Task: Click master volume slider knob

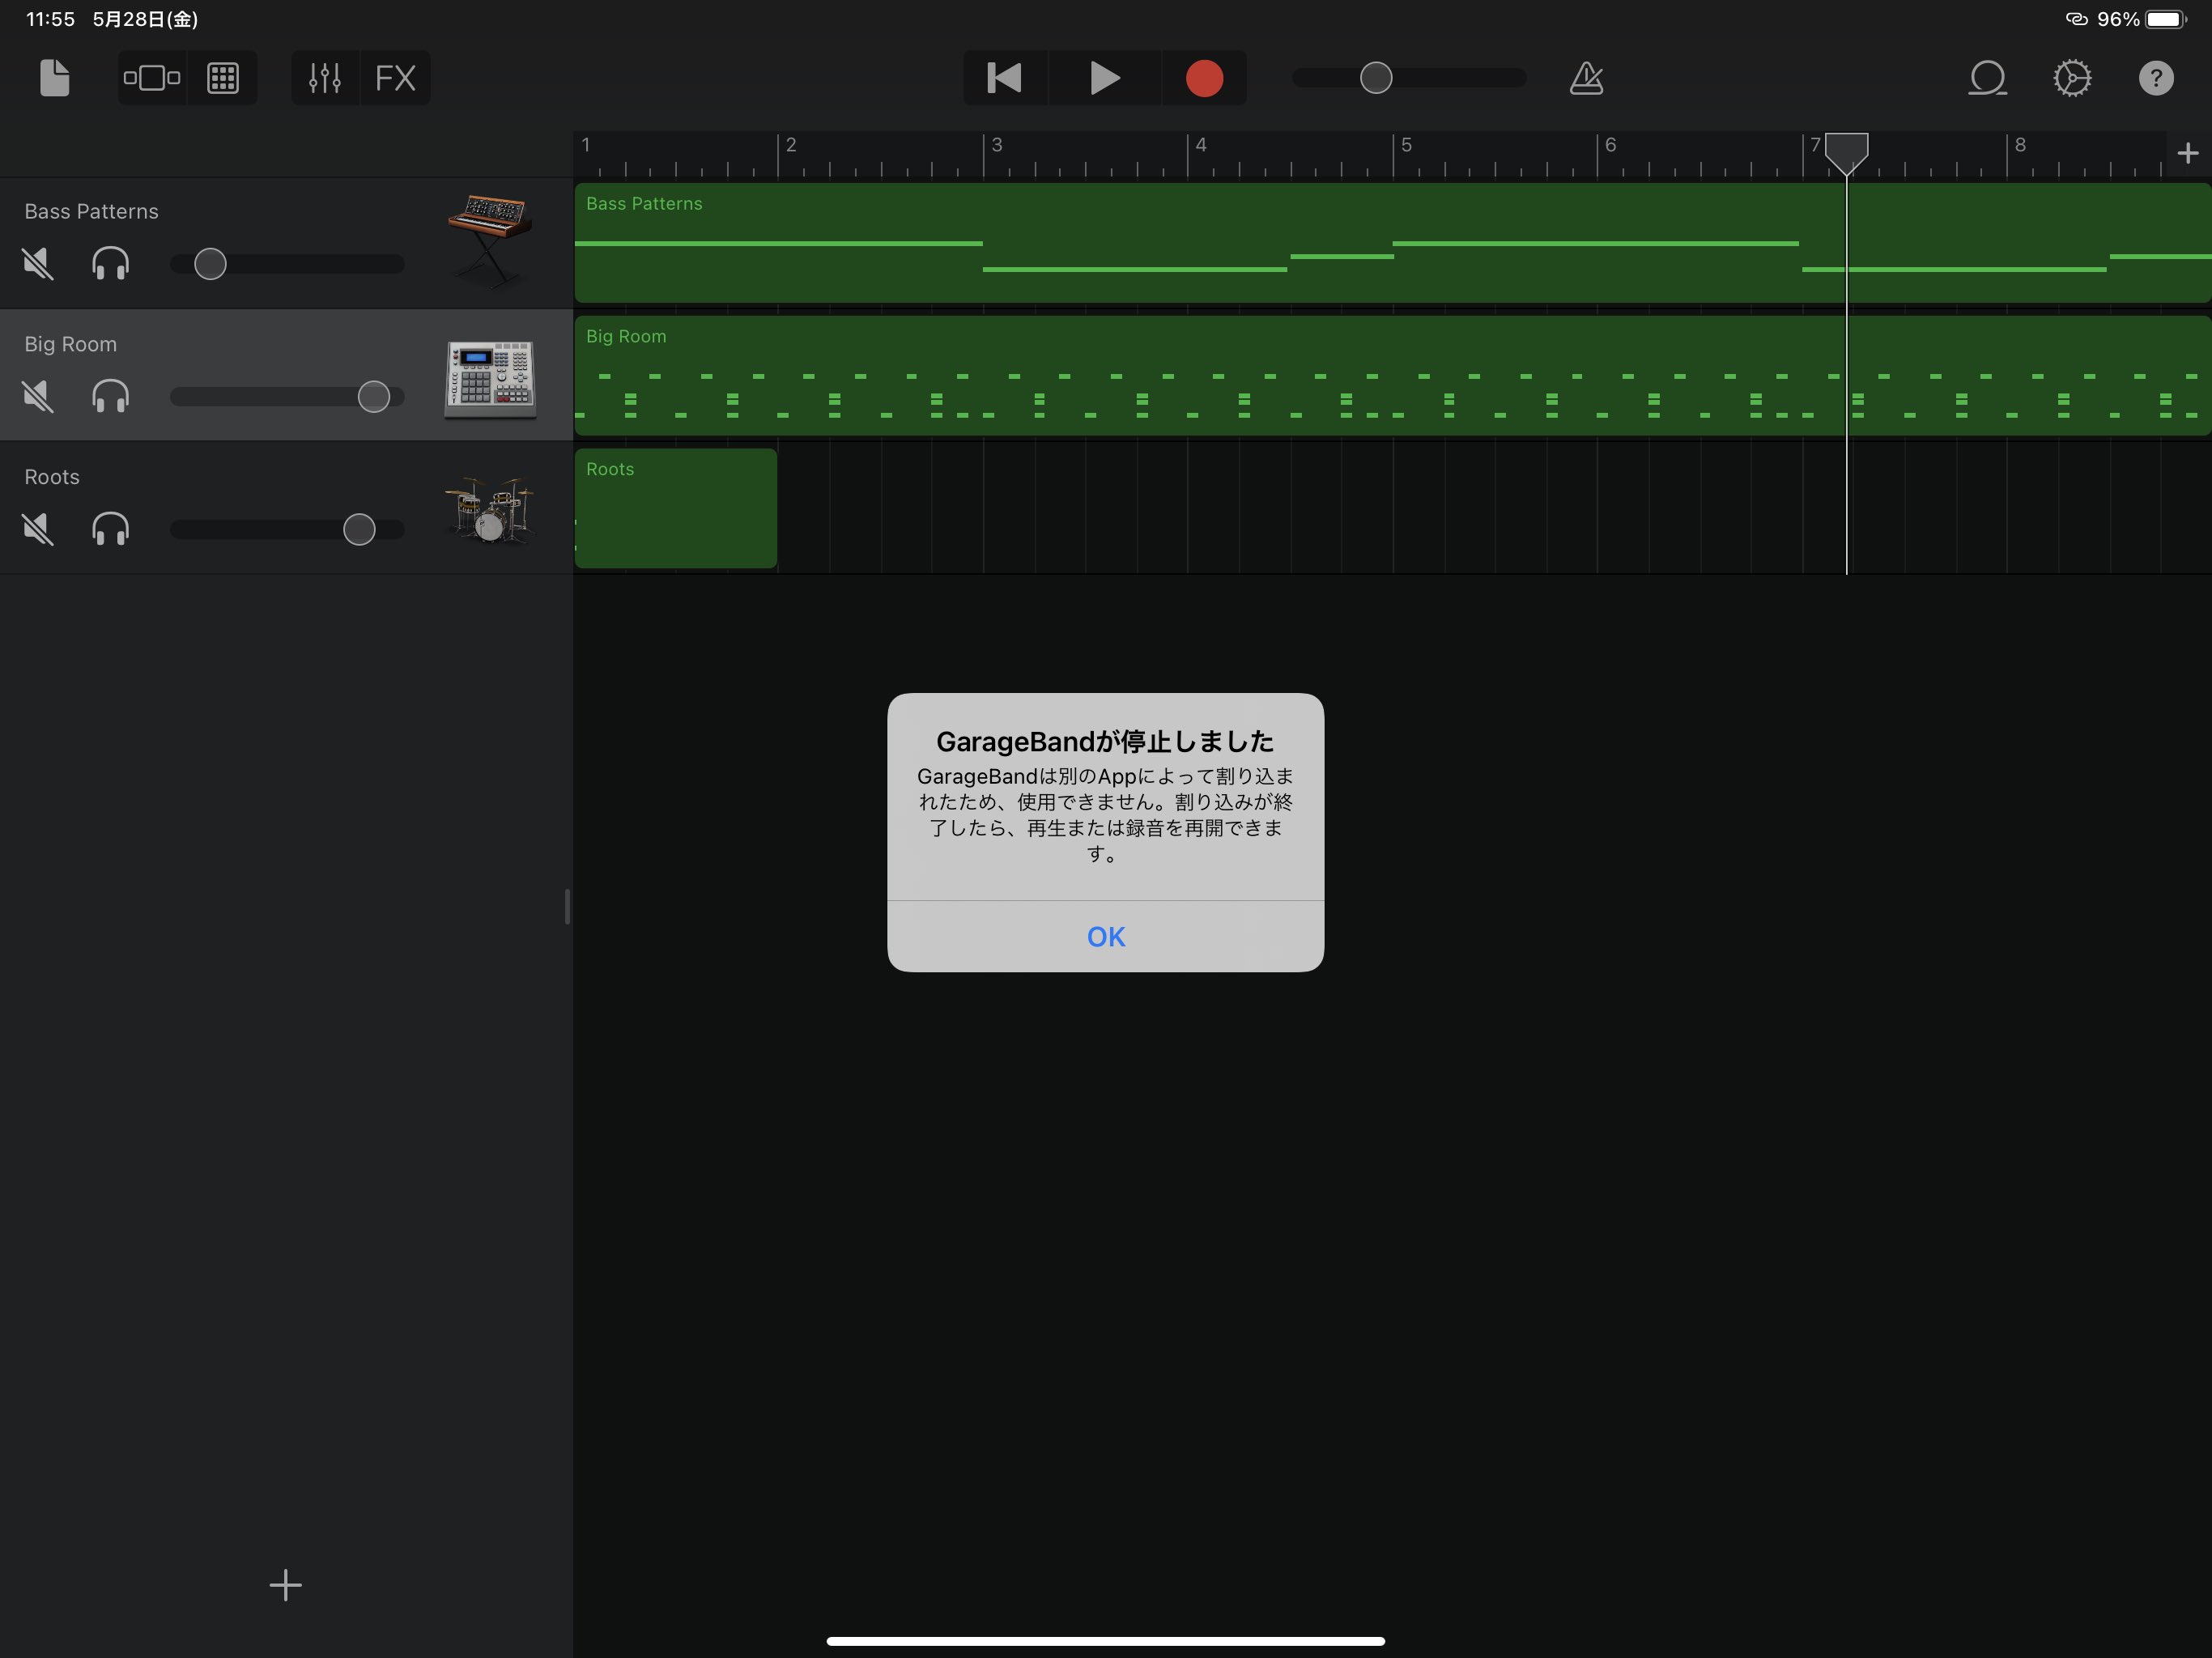Action: coord(1376,78)
